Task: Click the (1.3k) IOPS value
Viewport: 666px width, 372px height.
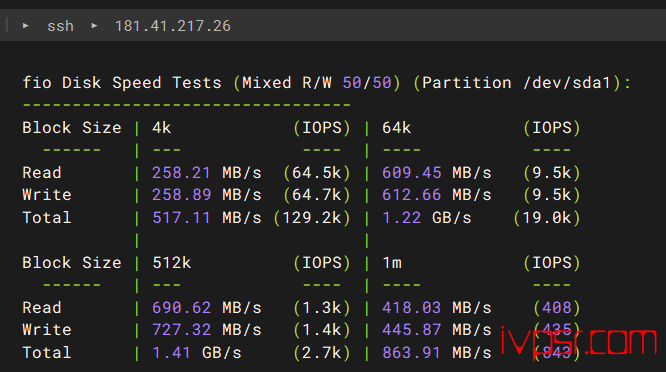Action: 322,308
